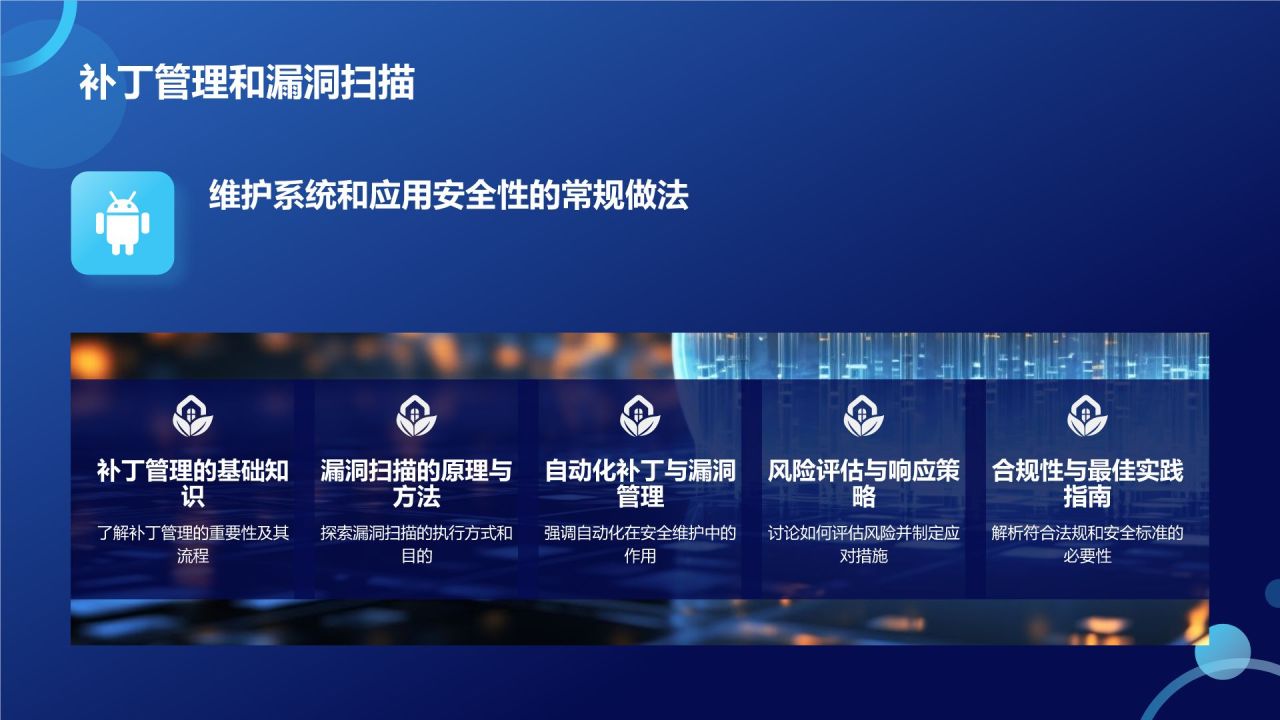Click the leaf icon above 风险评估与响应策略
Screen dimensions: 1280x720
click(864, 416)
